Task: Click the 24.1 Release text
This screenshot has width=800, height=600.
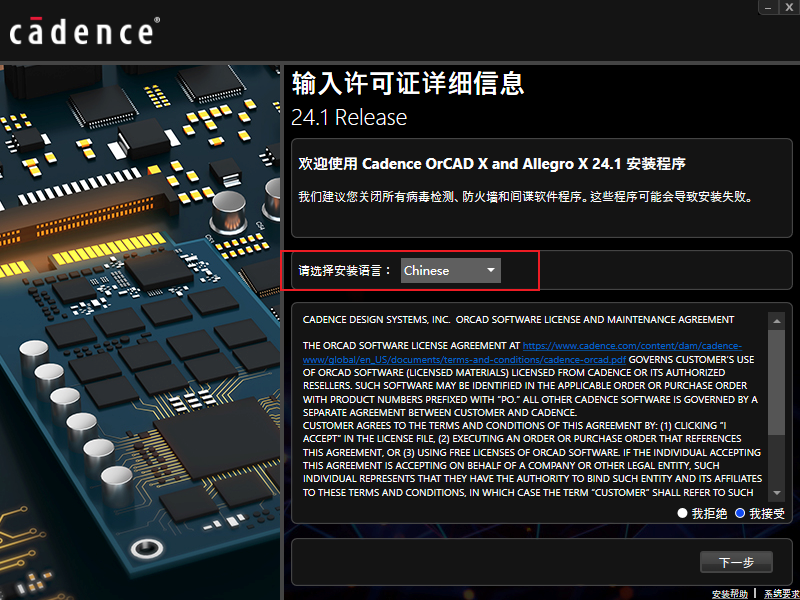Action: 349,117
